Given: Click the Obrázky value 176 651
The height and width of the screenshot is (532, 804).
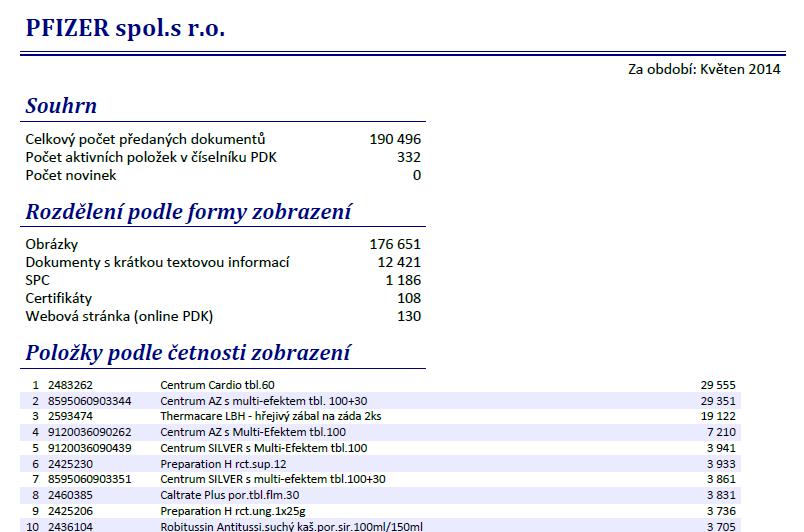Looking at the screenshot, I should (395, 244).
